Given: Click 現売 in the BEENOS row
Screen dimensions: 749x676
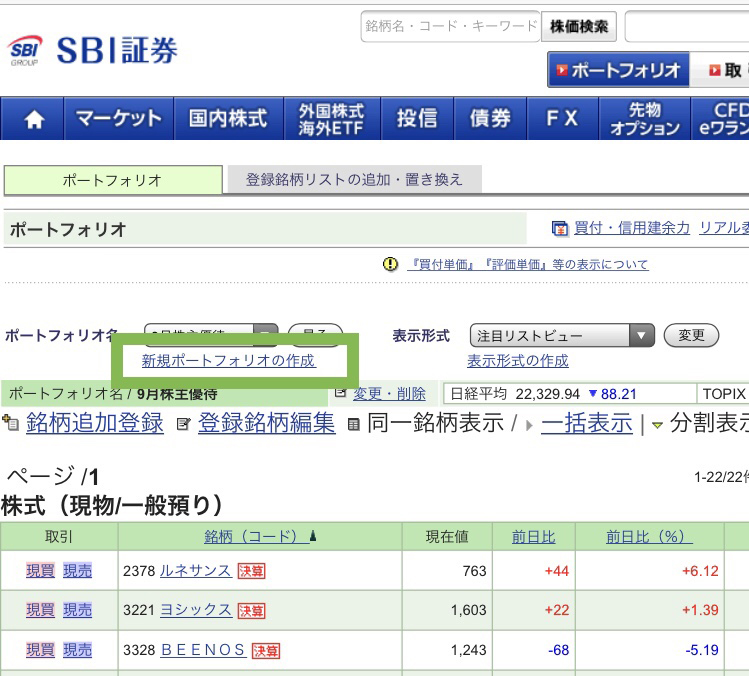Looking at the screenshot, I should click(x=77, y=650).
